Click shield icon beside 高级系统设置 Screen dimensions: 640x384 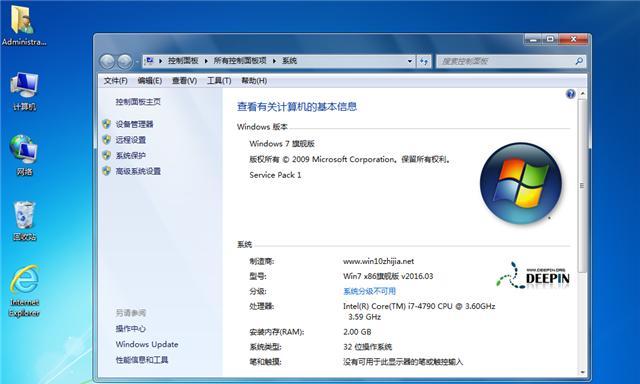point(107,171)
